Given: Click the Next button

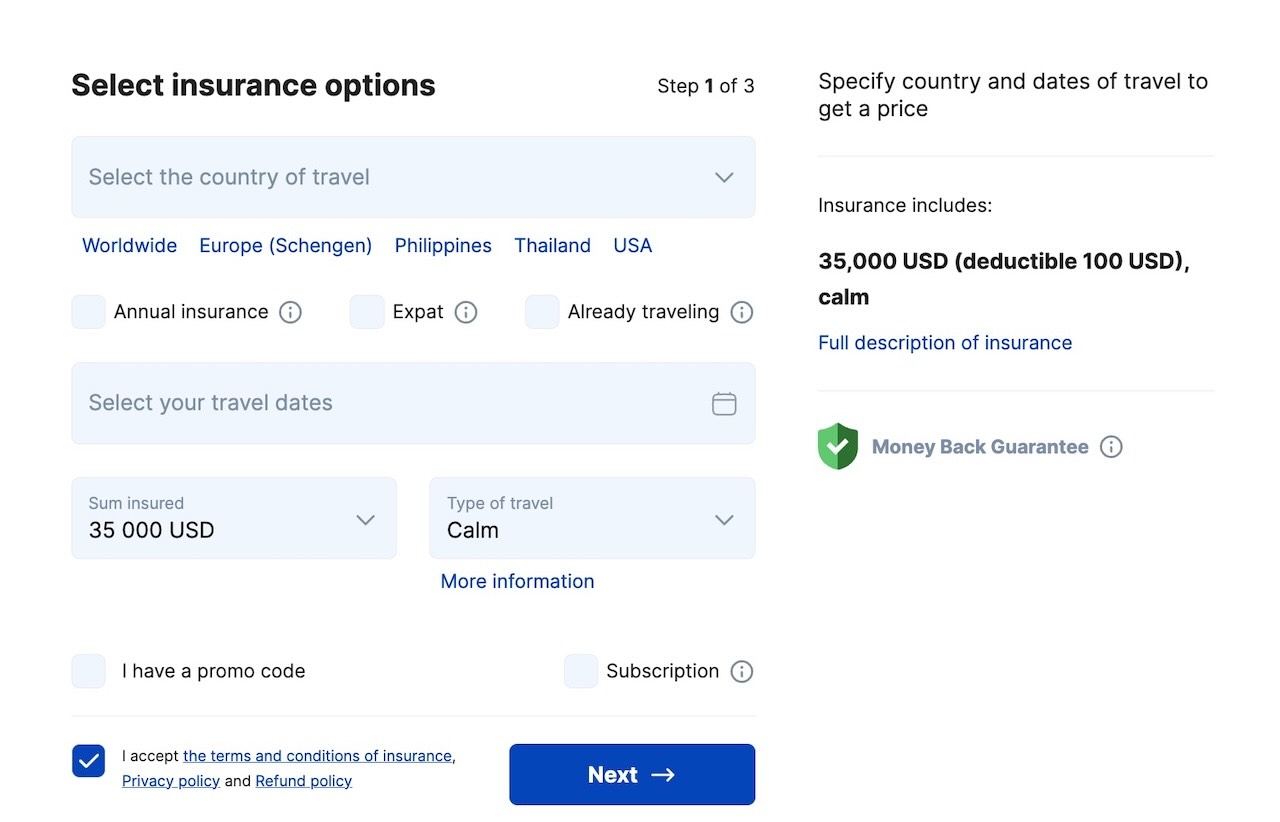Looking at the screenshot, I should (x=632, y=774).
